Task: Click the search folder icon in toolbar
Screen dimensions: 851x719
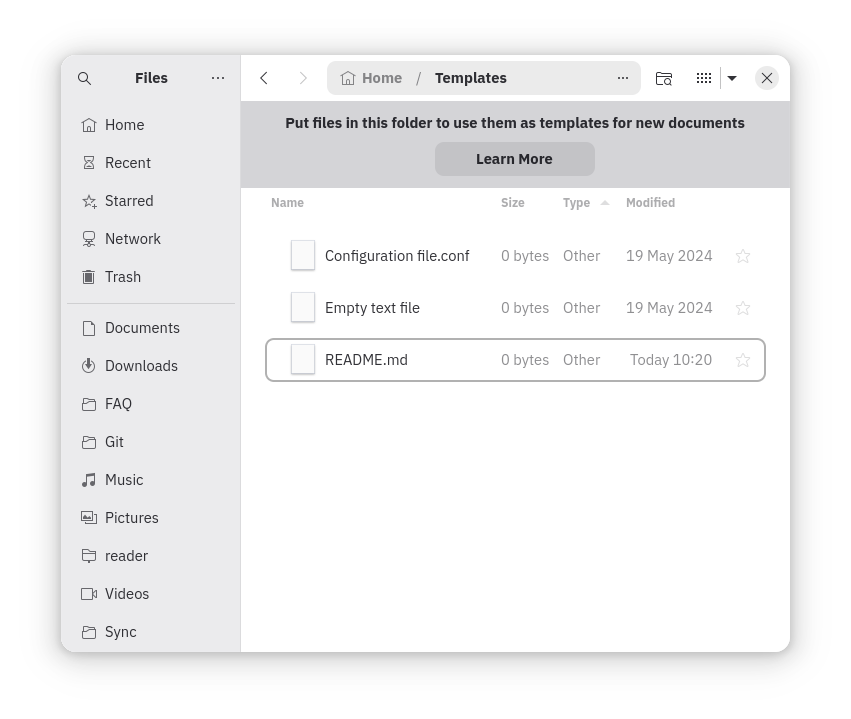Action: [663, 78]
